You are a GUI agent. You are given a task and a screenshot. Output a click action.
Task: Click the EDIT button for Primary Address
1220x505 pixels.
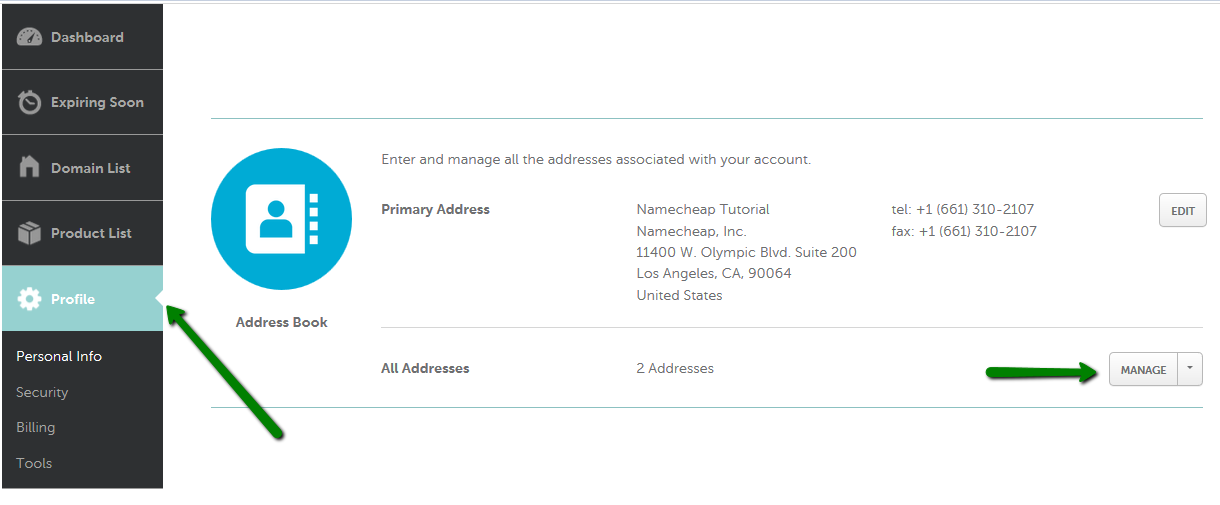point(1183,211)
